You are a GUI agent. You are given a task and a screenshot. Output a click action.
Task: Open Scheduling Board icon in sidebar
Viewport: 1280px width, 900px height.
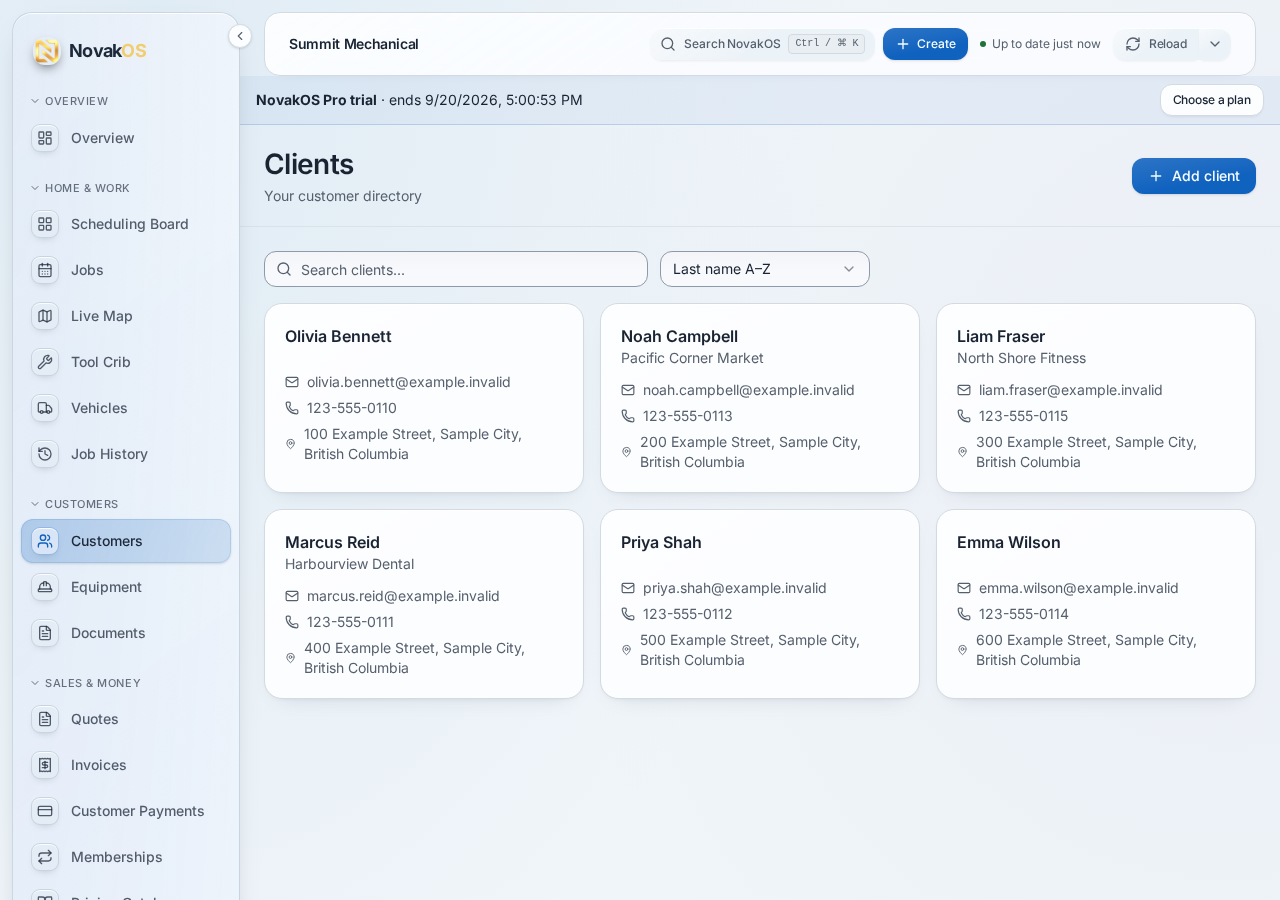tap(45, 224)
